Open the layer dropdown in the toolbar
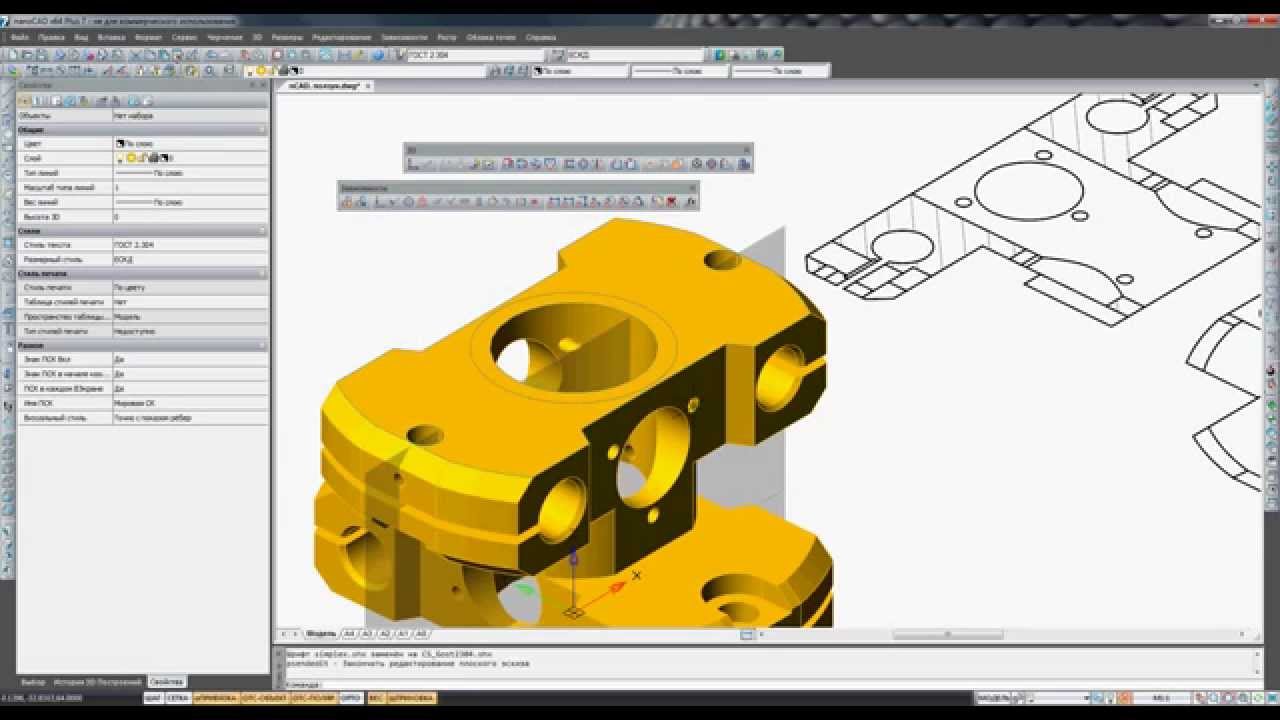Image resolution: width=1280 pixels, height=720 pixels. tap(580, 71)
